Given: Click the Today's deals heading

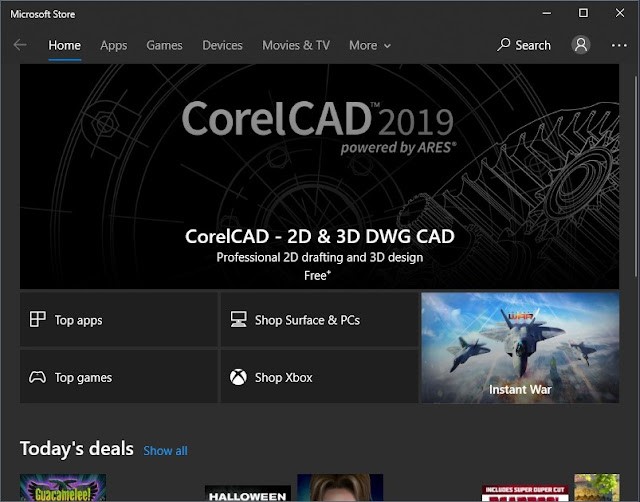Looking at the screenshot, I should pos(77,449).
